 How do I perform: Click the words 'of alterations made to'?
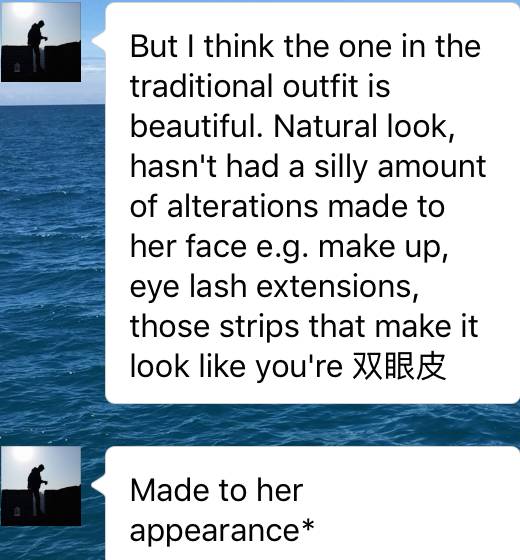click(288, 206)
